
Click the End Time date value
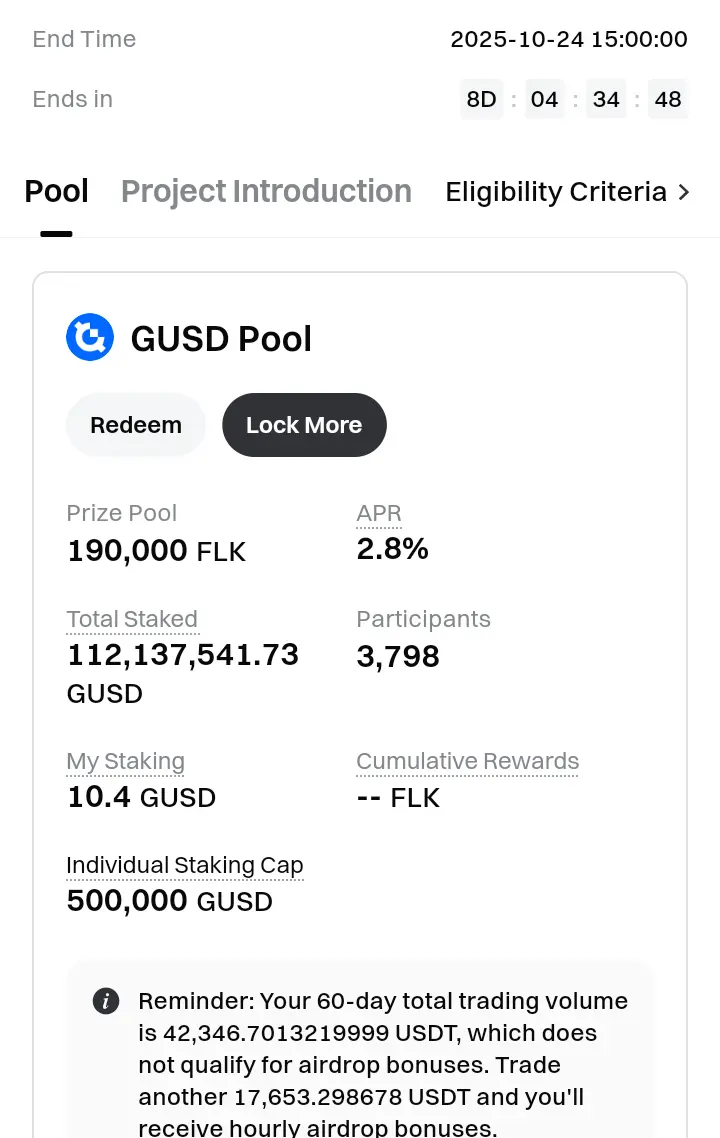coord(568,39)
